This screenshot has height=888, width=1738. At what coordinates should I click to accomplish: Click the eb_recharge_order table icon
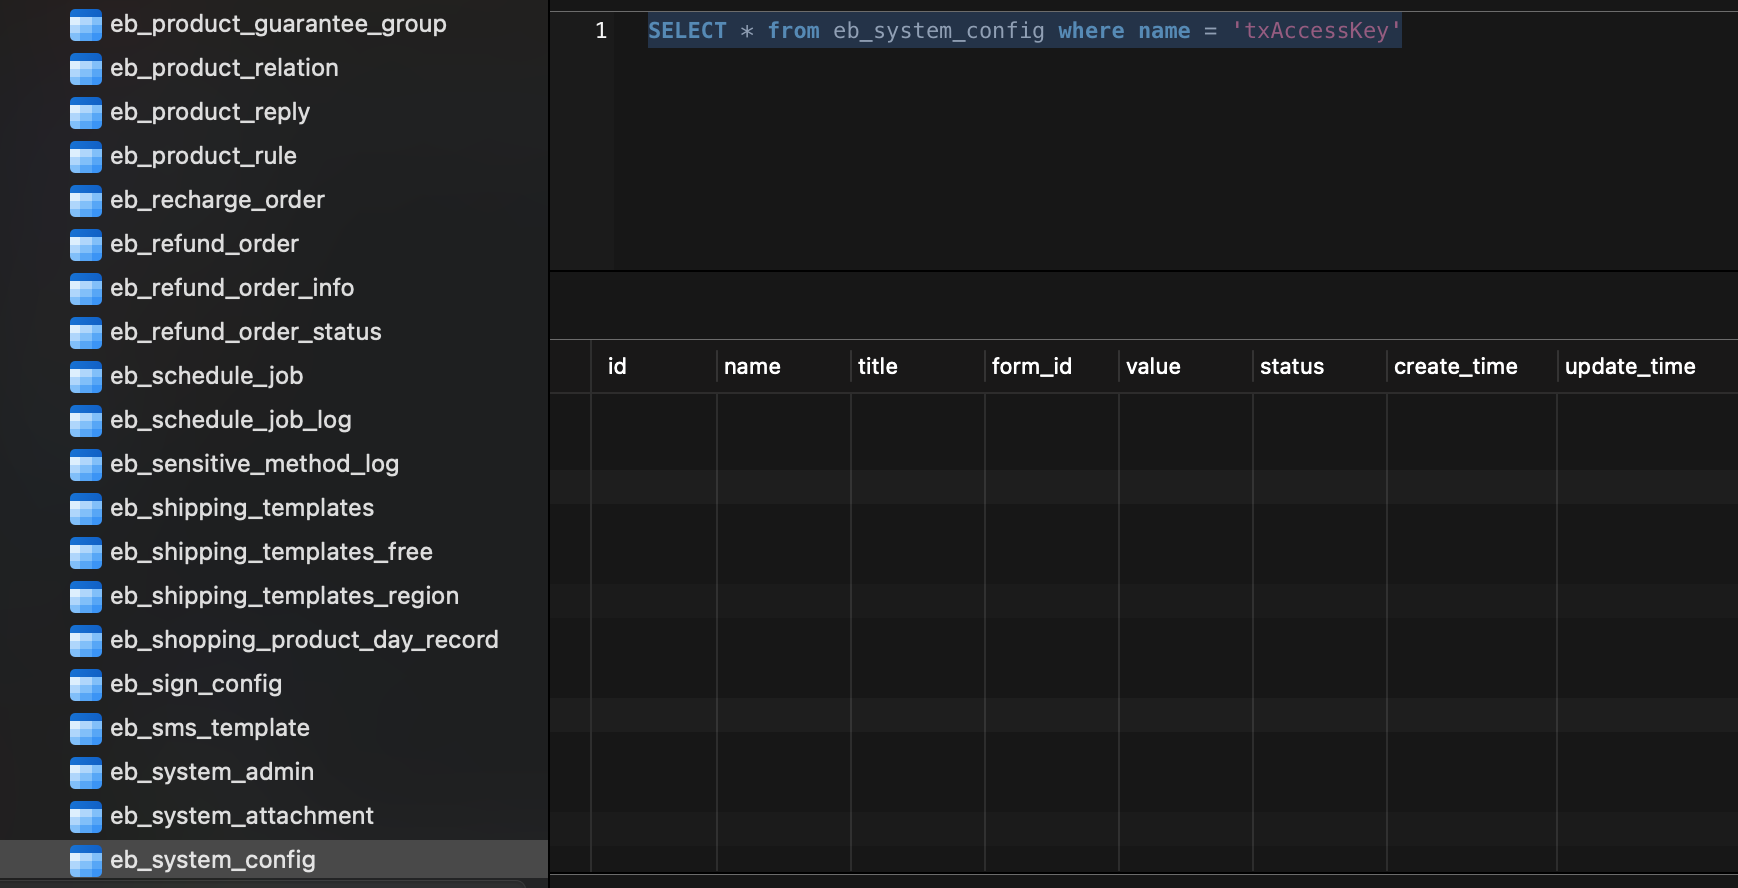point(86,201)
